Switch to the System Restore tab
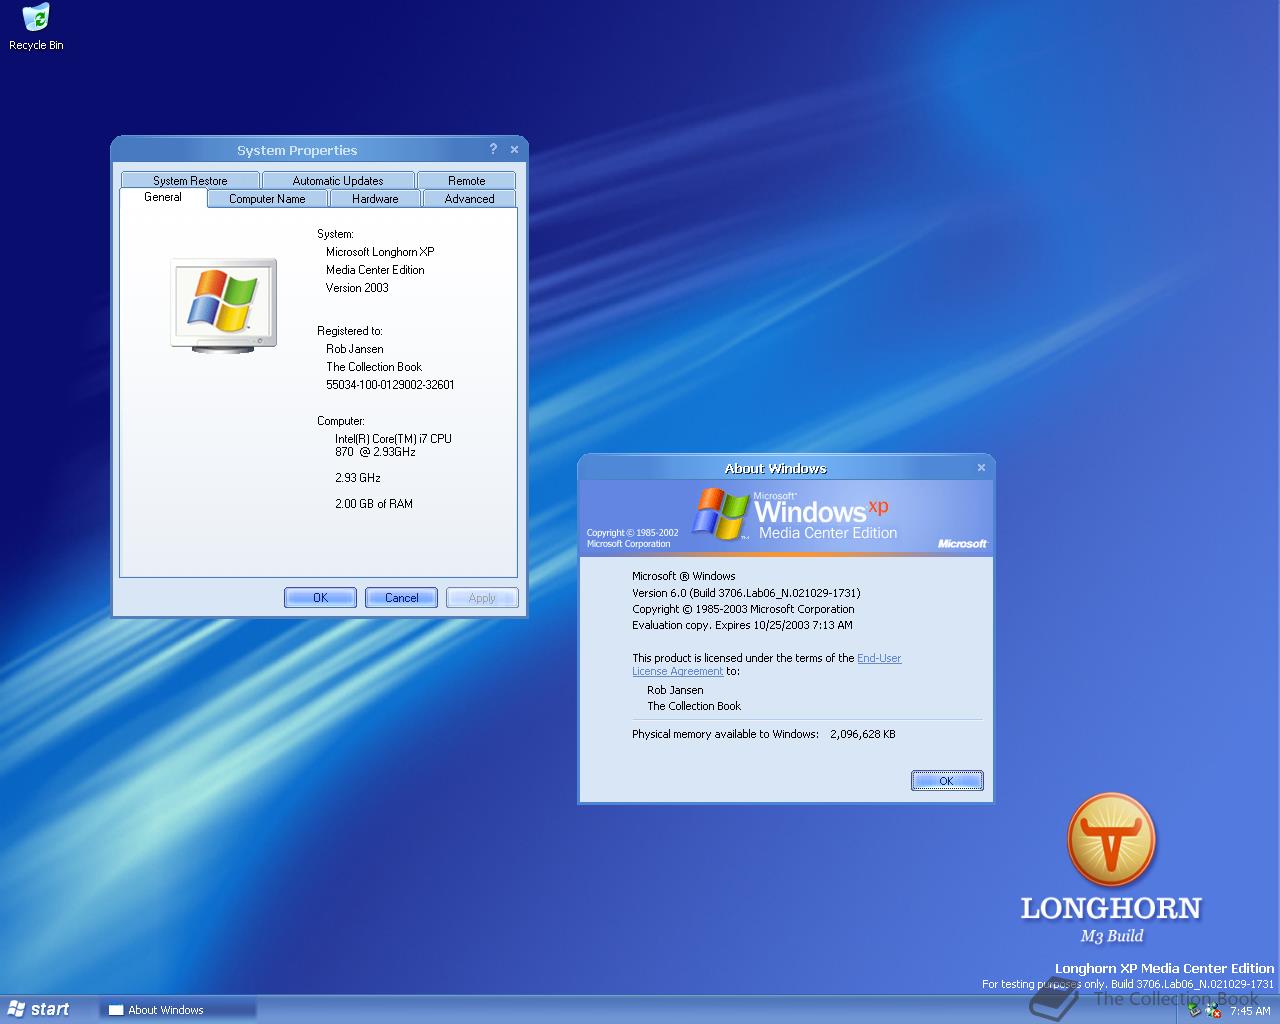The image size is (1280, 1024). 190,181
